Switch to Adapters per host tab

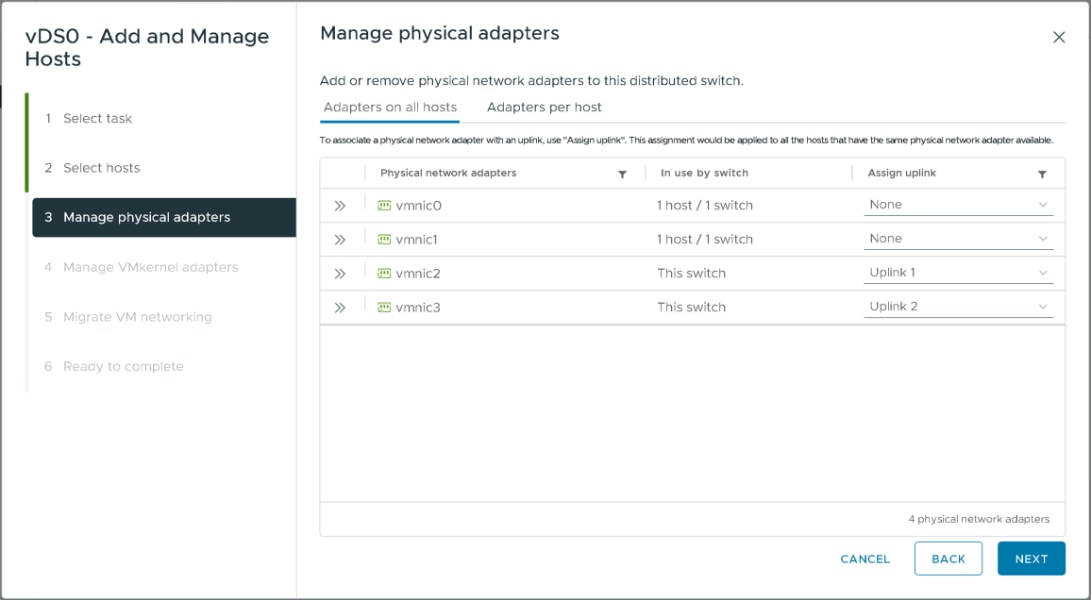click(x=544, y=107)
